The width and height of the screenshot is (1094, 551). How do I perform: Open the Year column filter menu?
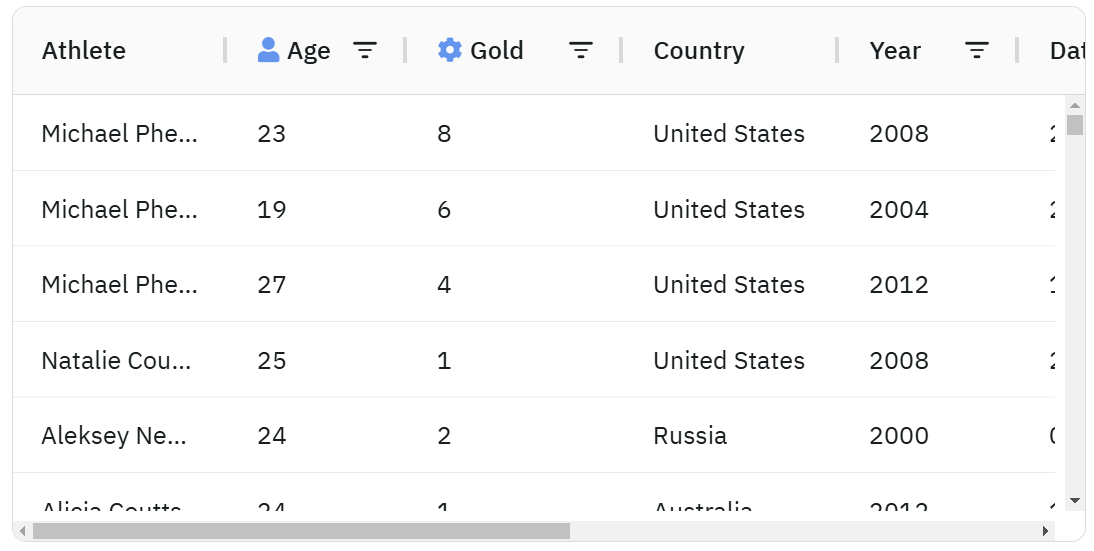(x=977, y=50)
